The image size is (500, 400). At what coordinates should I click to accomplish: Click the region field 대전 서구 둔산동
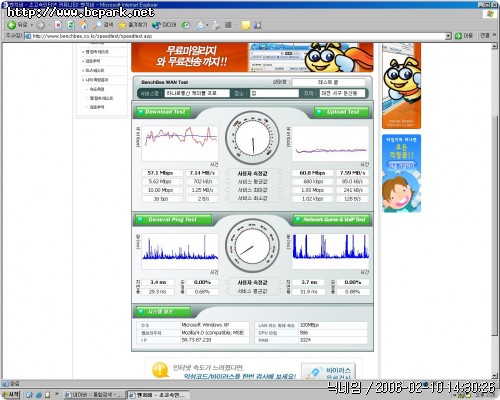coord(342,93)
